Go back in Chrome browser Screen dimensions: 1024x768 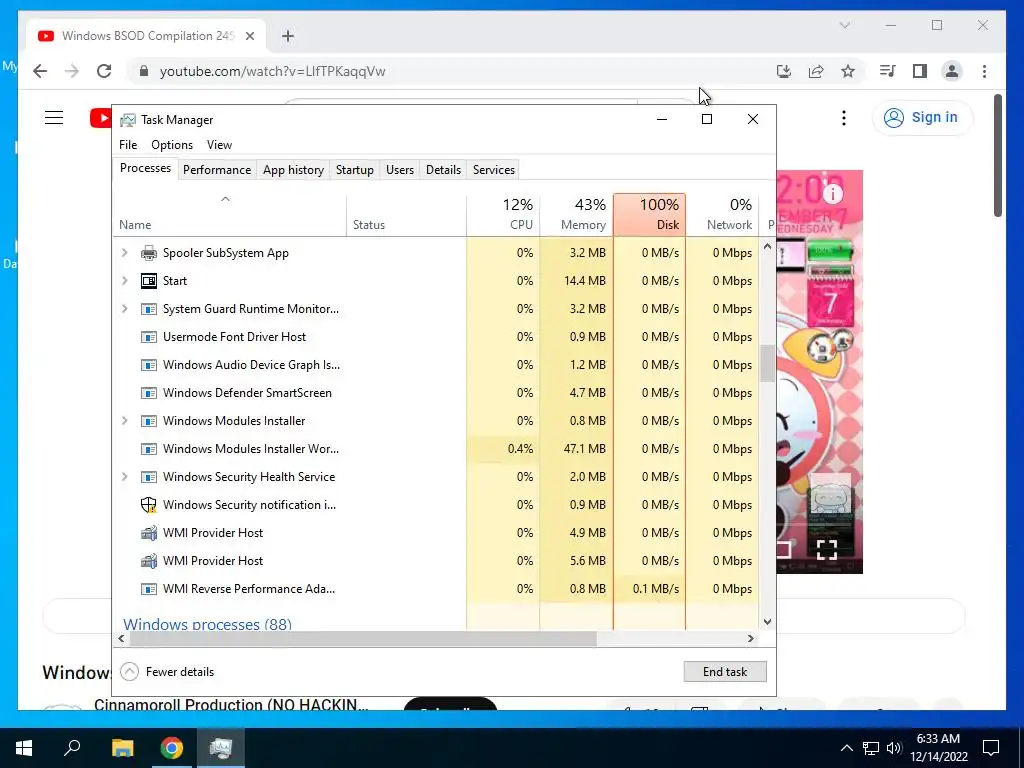[40, 71]
